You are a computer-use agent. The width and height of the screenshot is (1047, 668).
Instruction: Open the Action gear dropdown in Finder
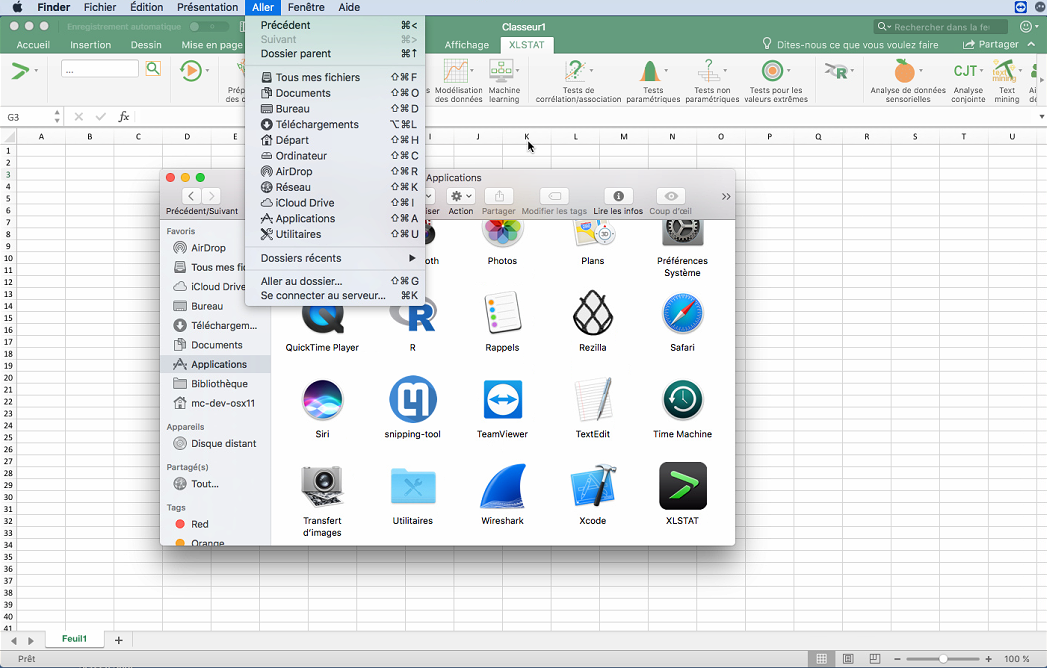(x=461, y=196)
